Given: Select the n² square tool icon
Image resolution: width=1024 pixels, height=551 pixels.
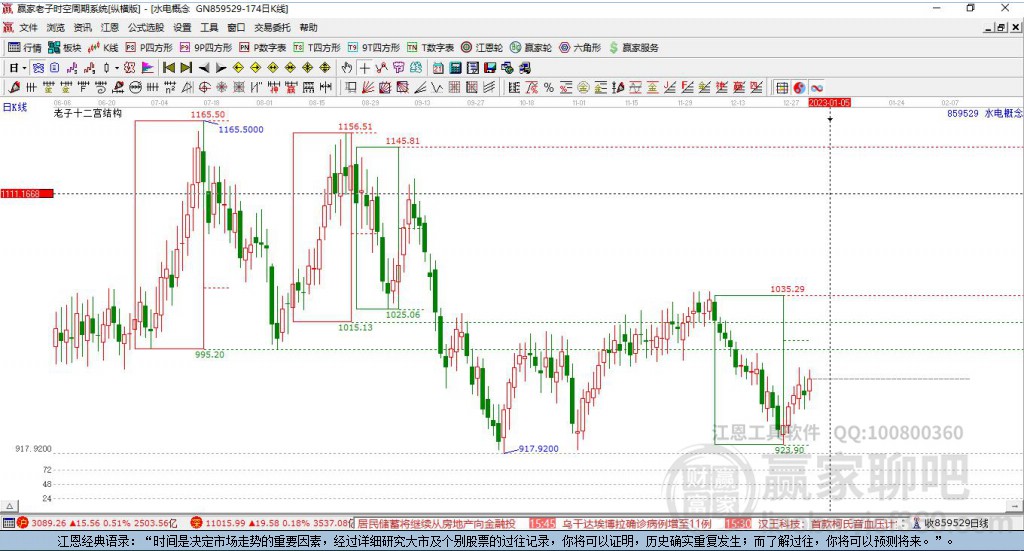Looking at the screenshot, I should pyautogui.click(x=170, y=87).
